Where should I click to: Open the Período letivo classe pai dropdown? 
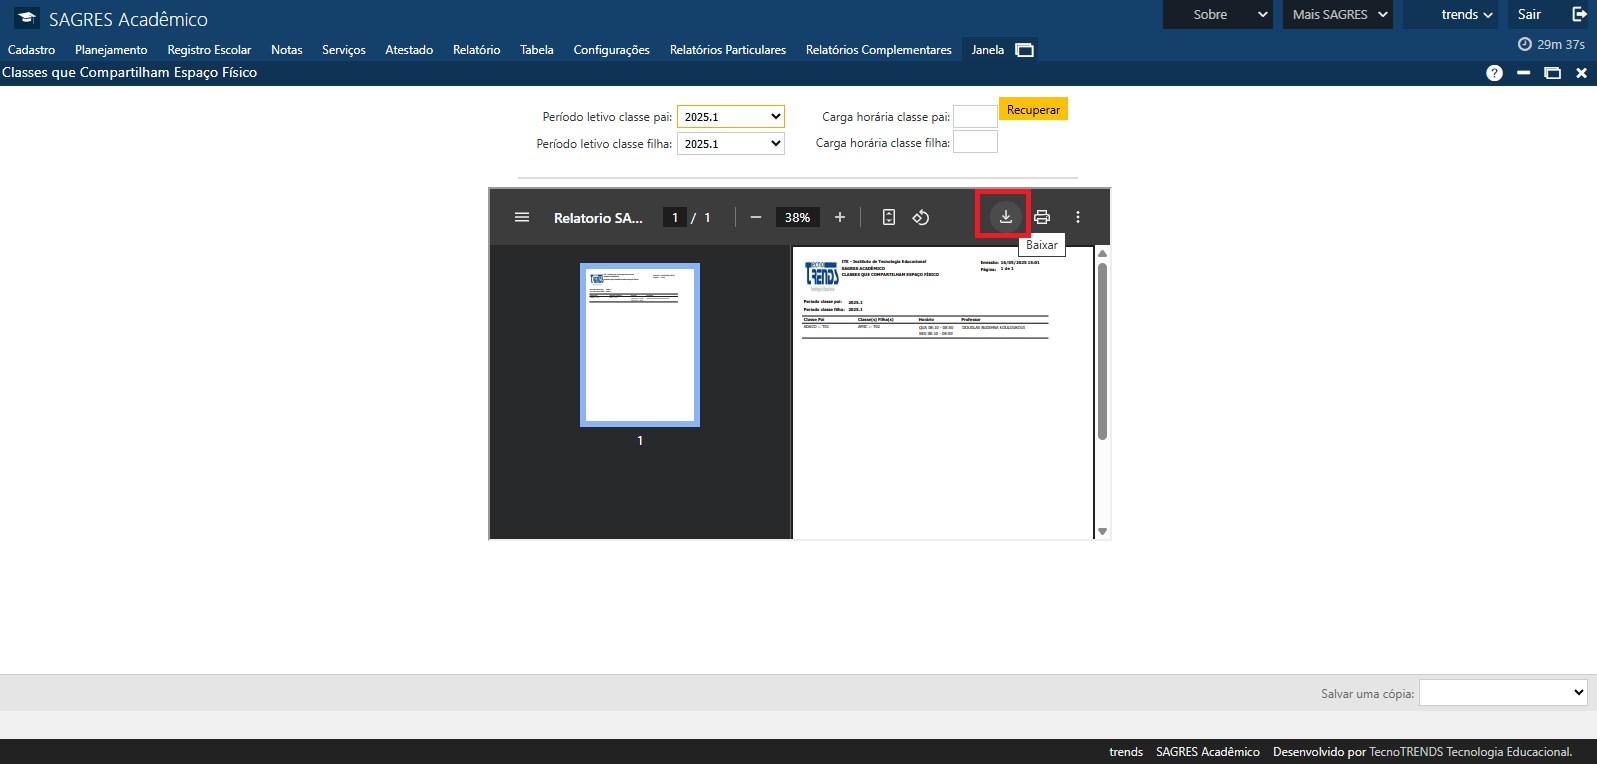(730, 117)
